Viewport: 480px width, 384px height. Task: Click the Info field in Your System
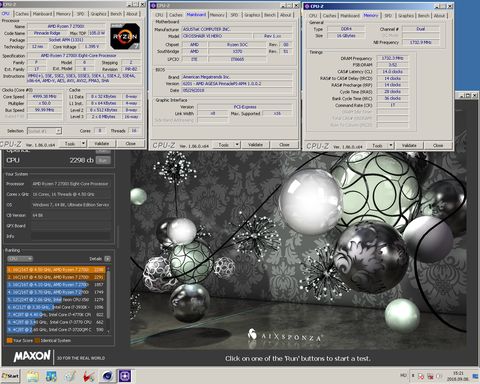[71, 236]
